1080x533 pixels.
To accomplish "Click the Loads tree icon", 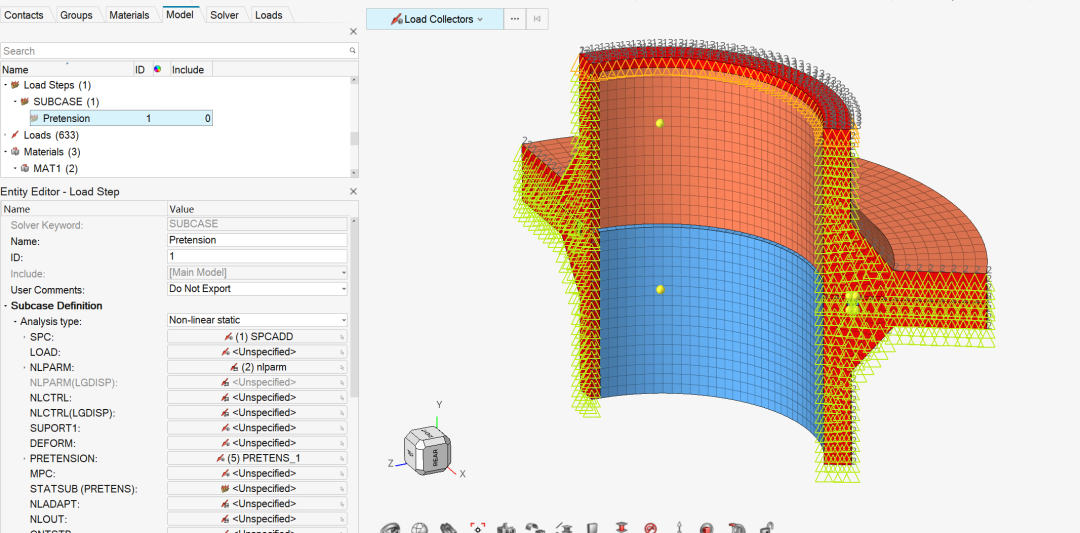I will click(15, 135).
